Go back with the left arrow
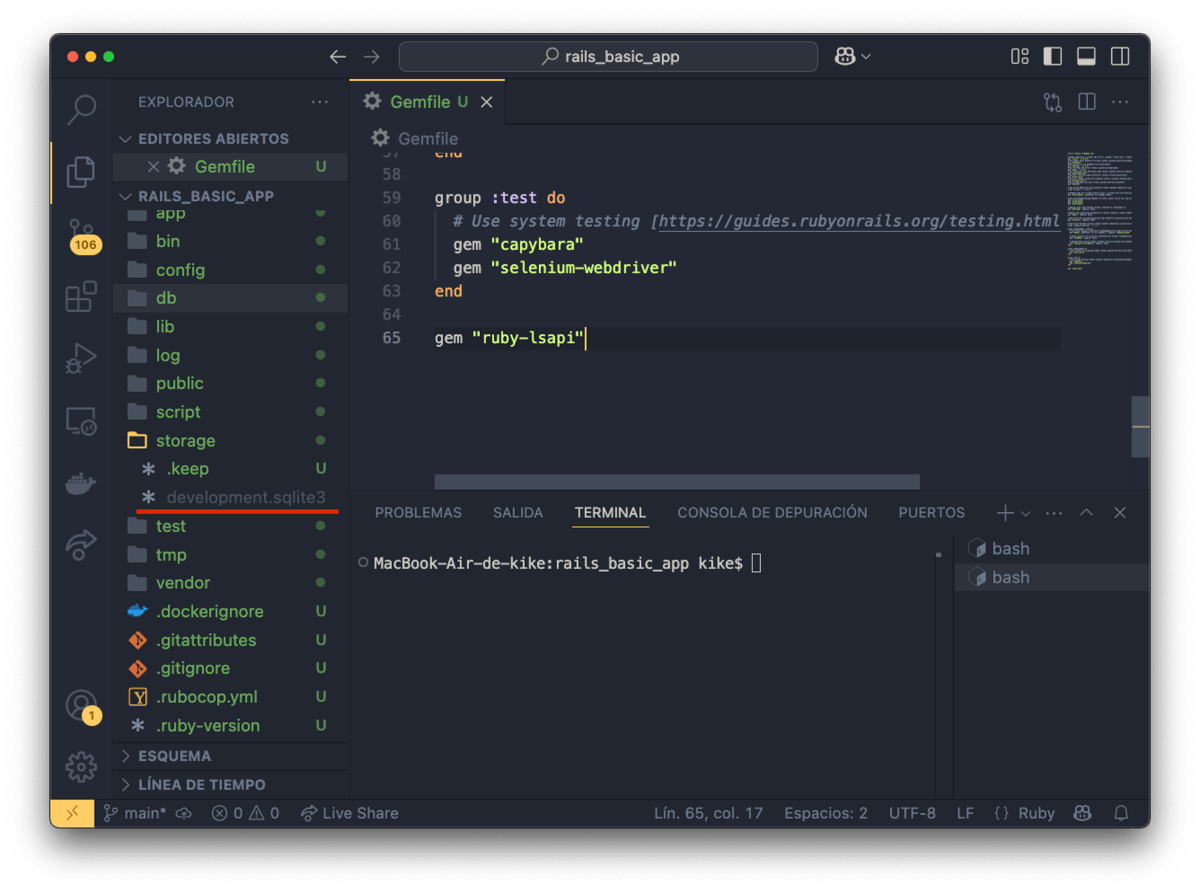 pyautogui.click(x=338, y=57)
